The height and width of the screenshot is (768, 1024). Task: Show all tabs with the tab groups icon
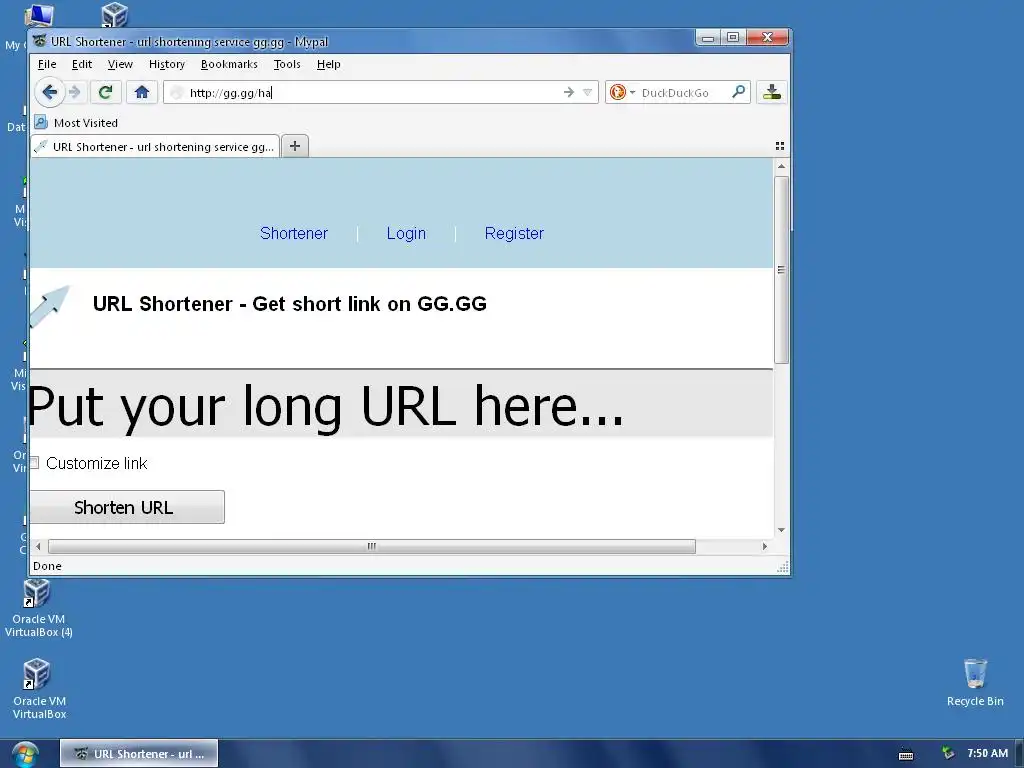pos(780,146)
